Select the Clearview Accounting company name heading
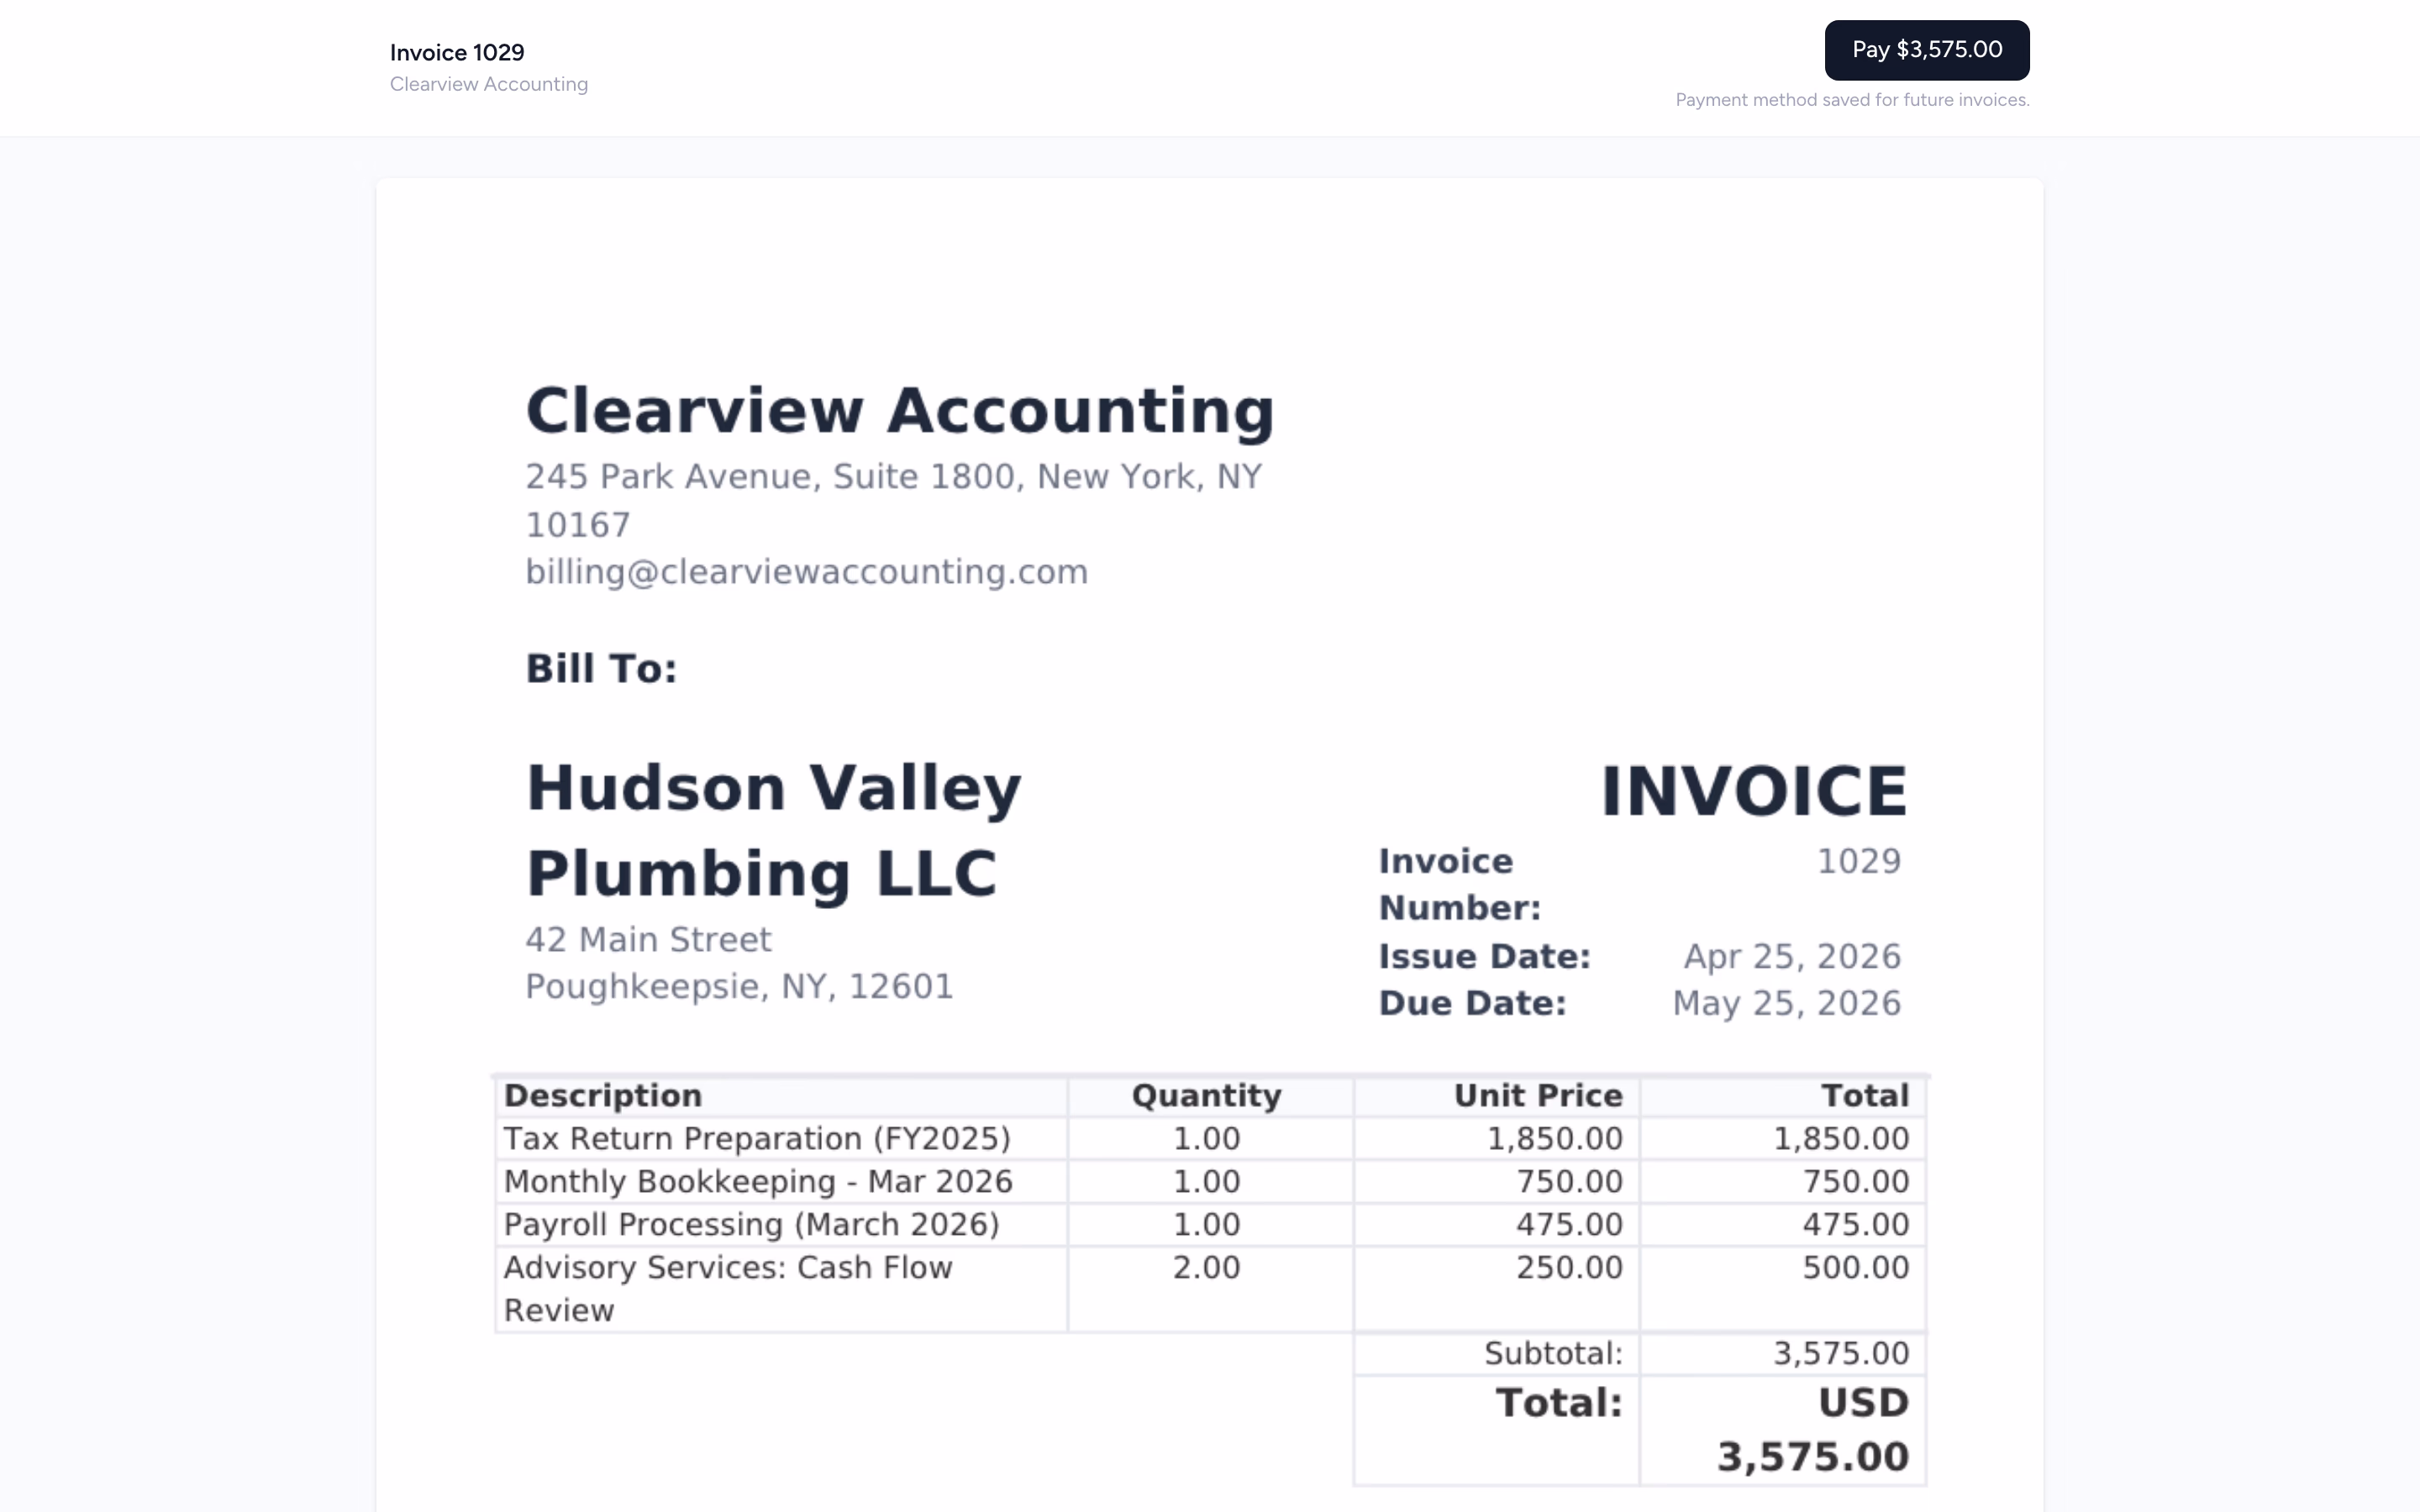 [x=900, y=408]
